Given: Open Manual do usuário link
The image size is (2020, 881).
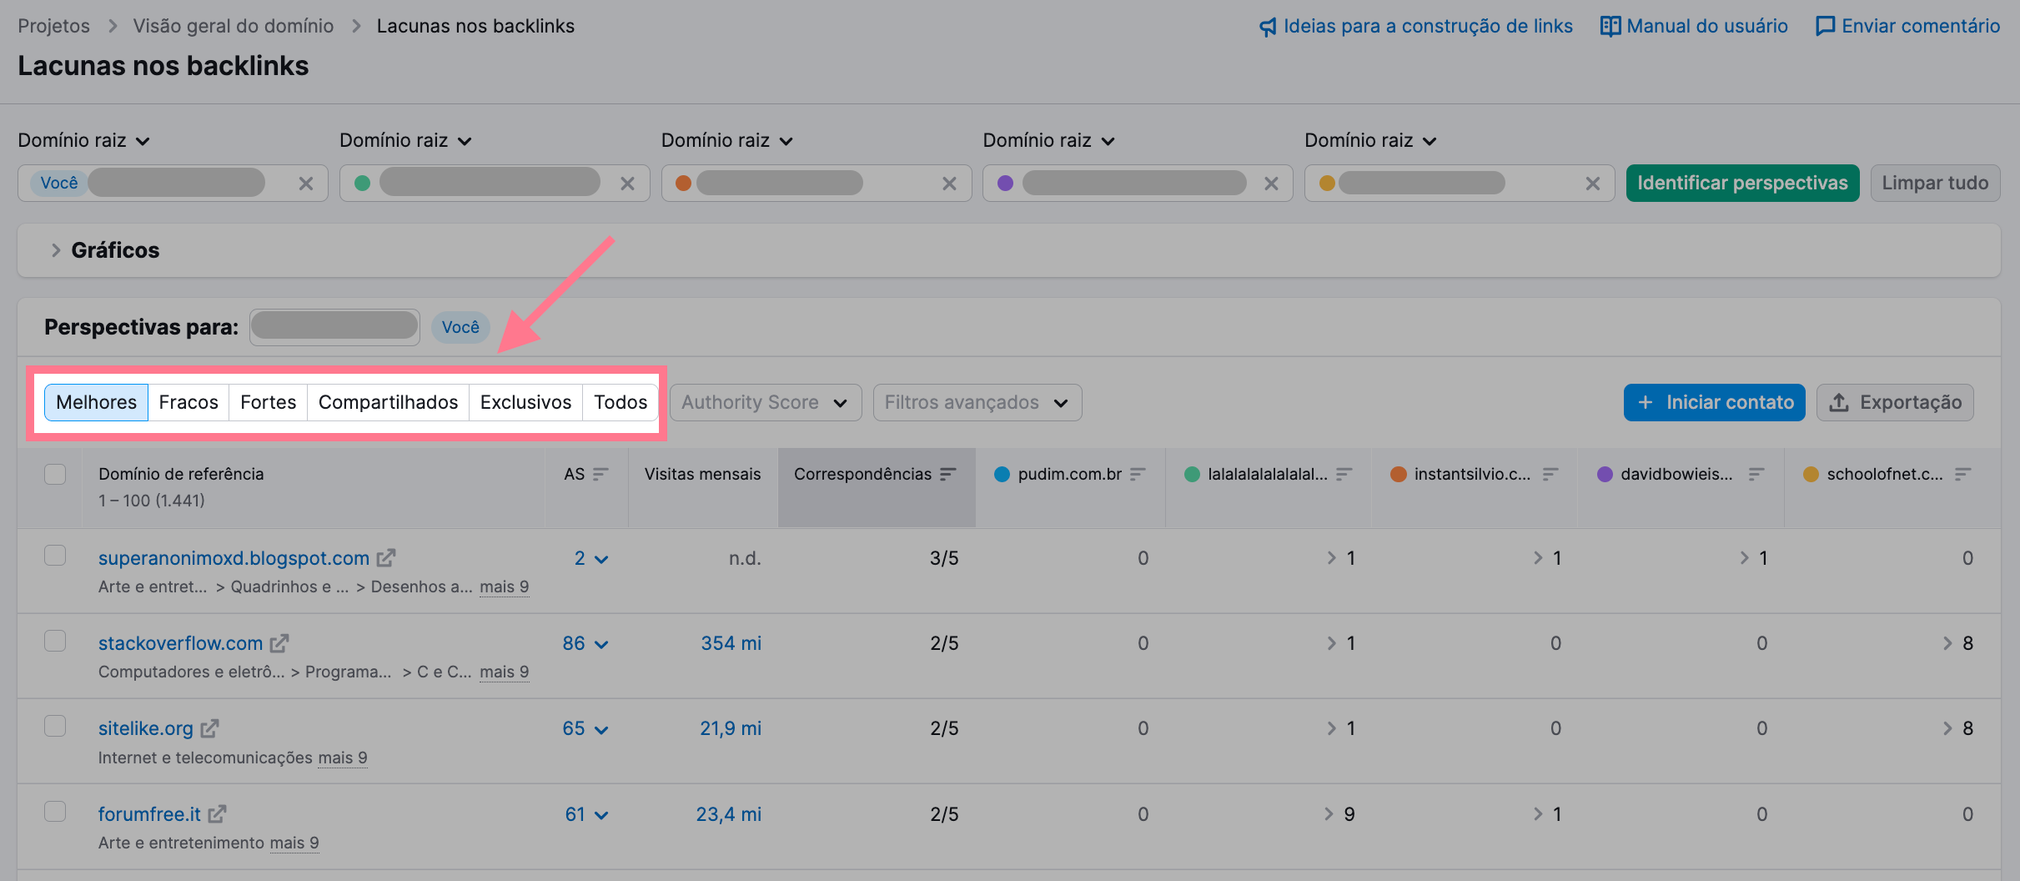Looking at the screenshot, I should click(x=1694, y=26).
